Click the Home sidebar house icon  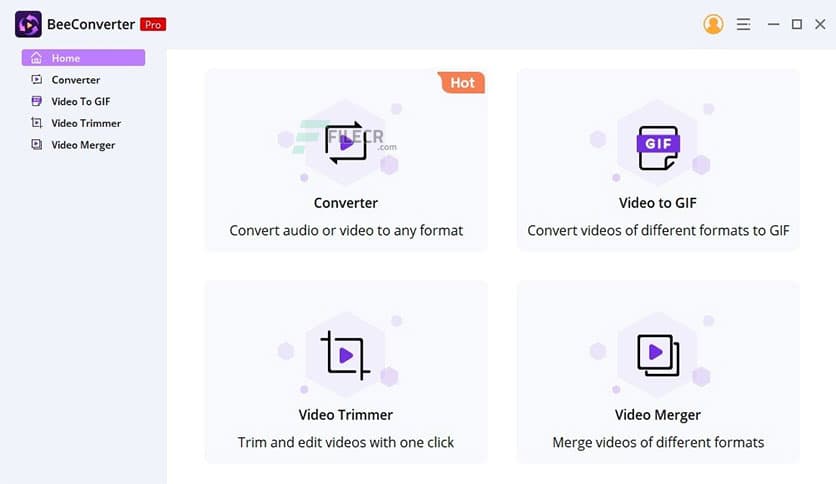coord(36,58)
